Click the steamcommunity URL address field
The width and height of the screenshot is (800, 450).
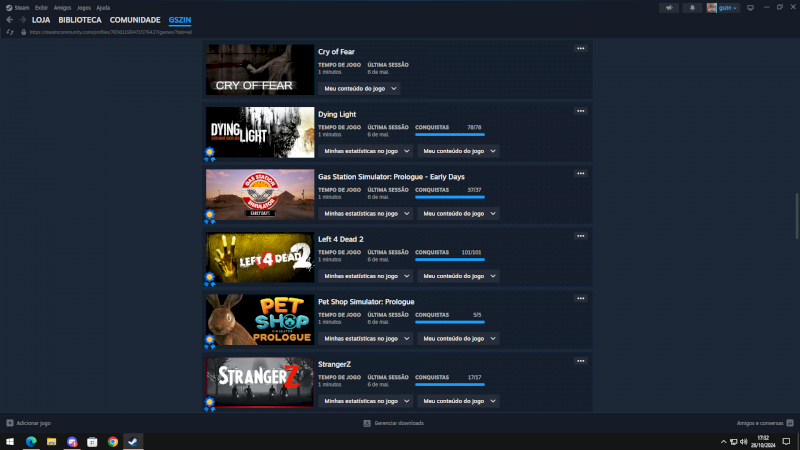[x=111, y=32]
